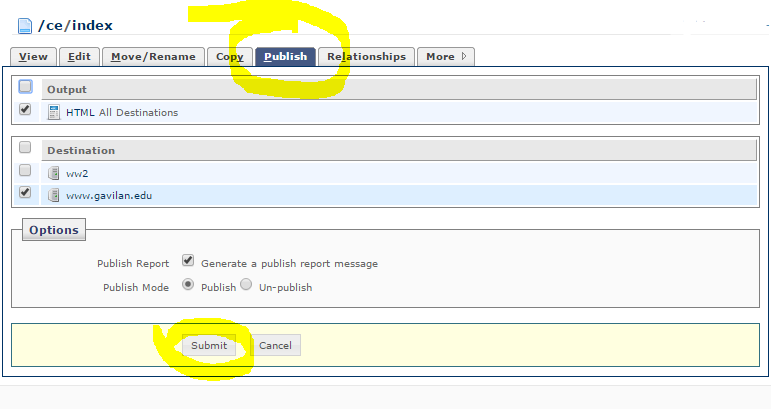Image resolution: width=779 pixels, height=409 pixels.
Task: Uncheck the www.gavilan.edu destination checkbox
Action: [x=25, y=193]
